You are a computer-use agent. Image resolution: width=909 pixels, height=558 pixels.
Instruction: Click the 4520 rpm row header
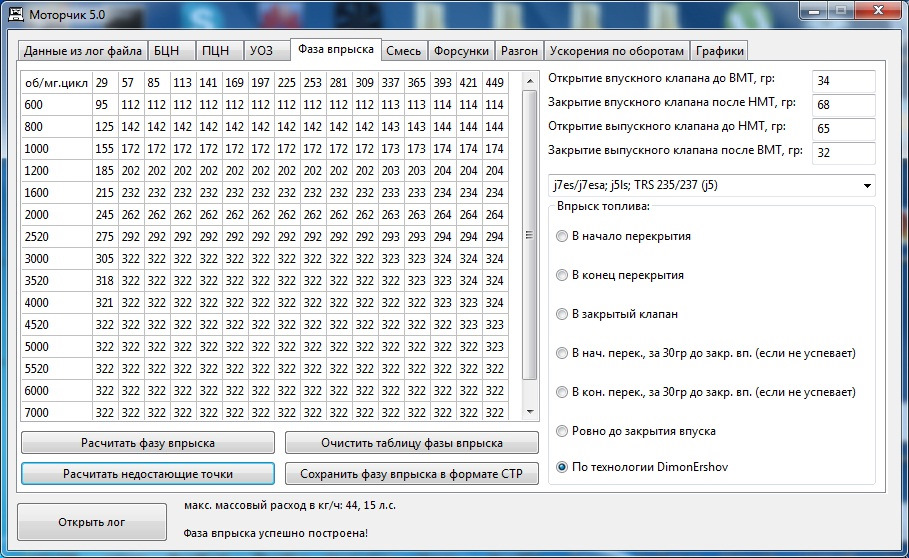[x=57, y=325]
